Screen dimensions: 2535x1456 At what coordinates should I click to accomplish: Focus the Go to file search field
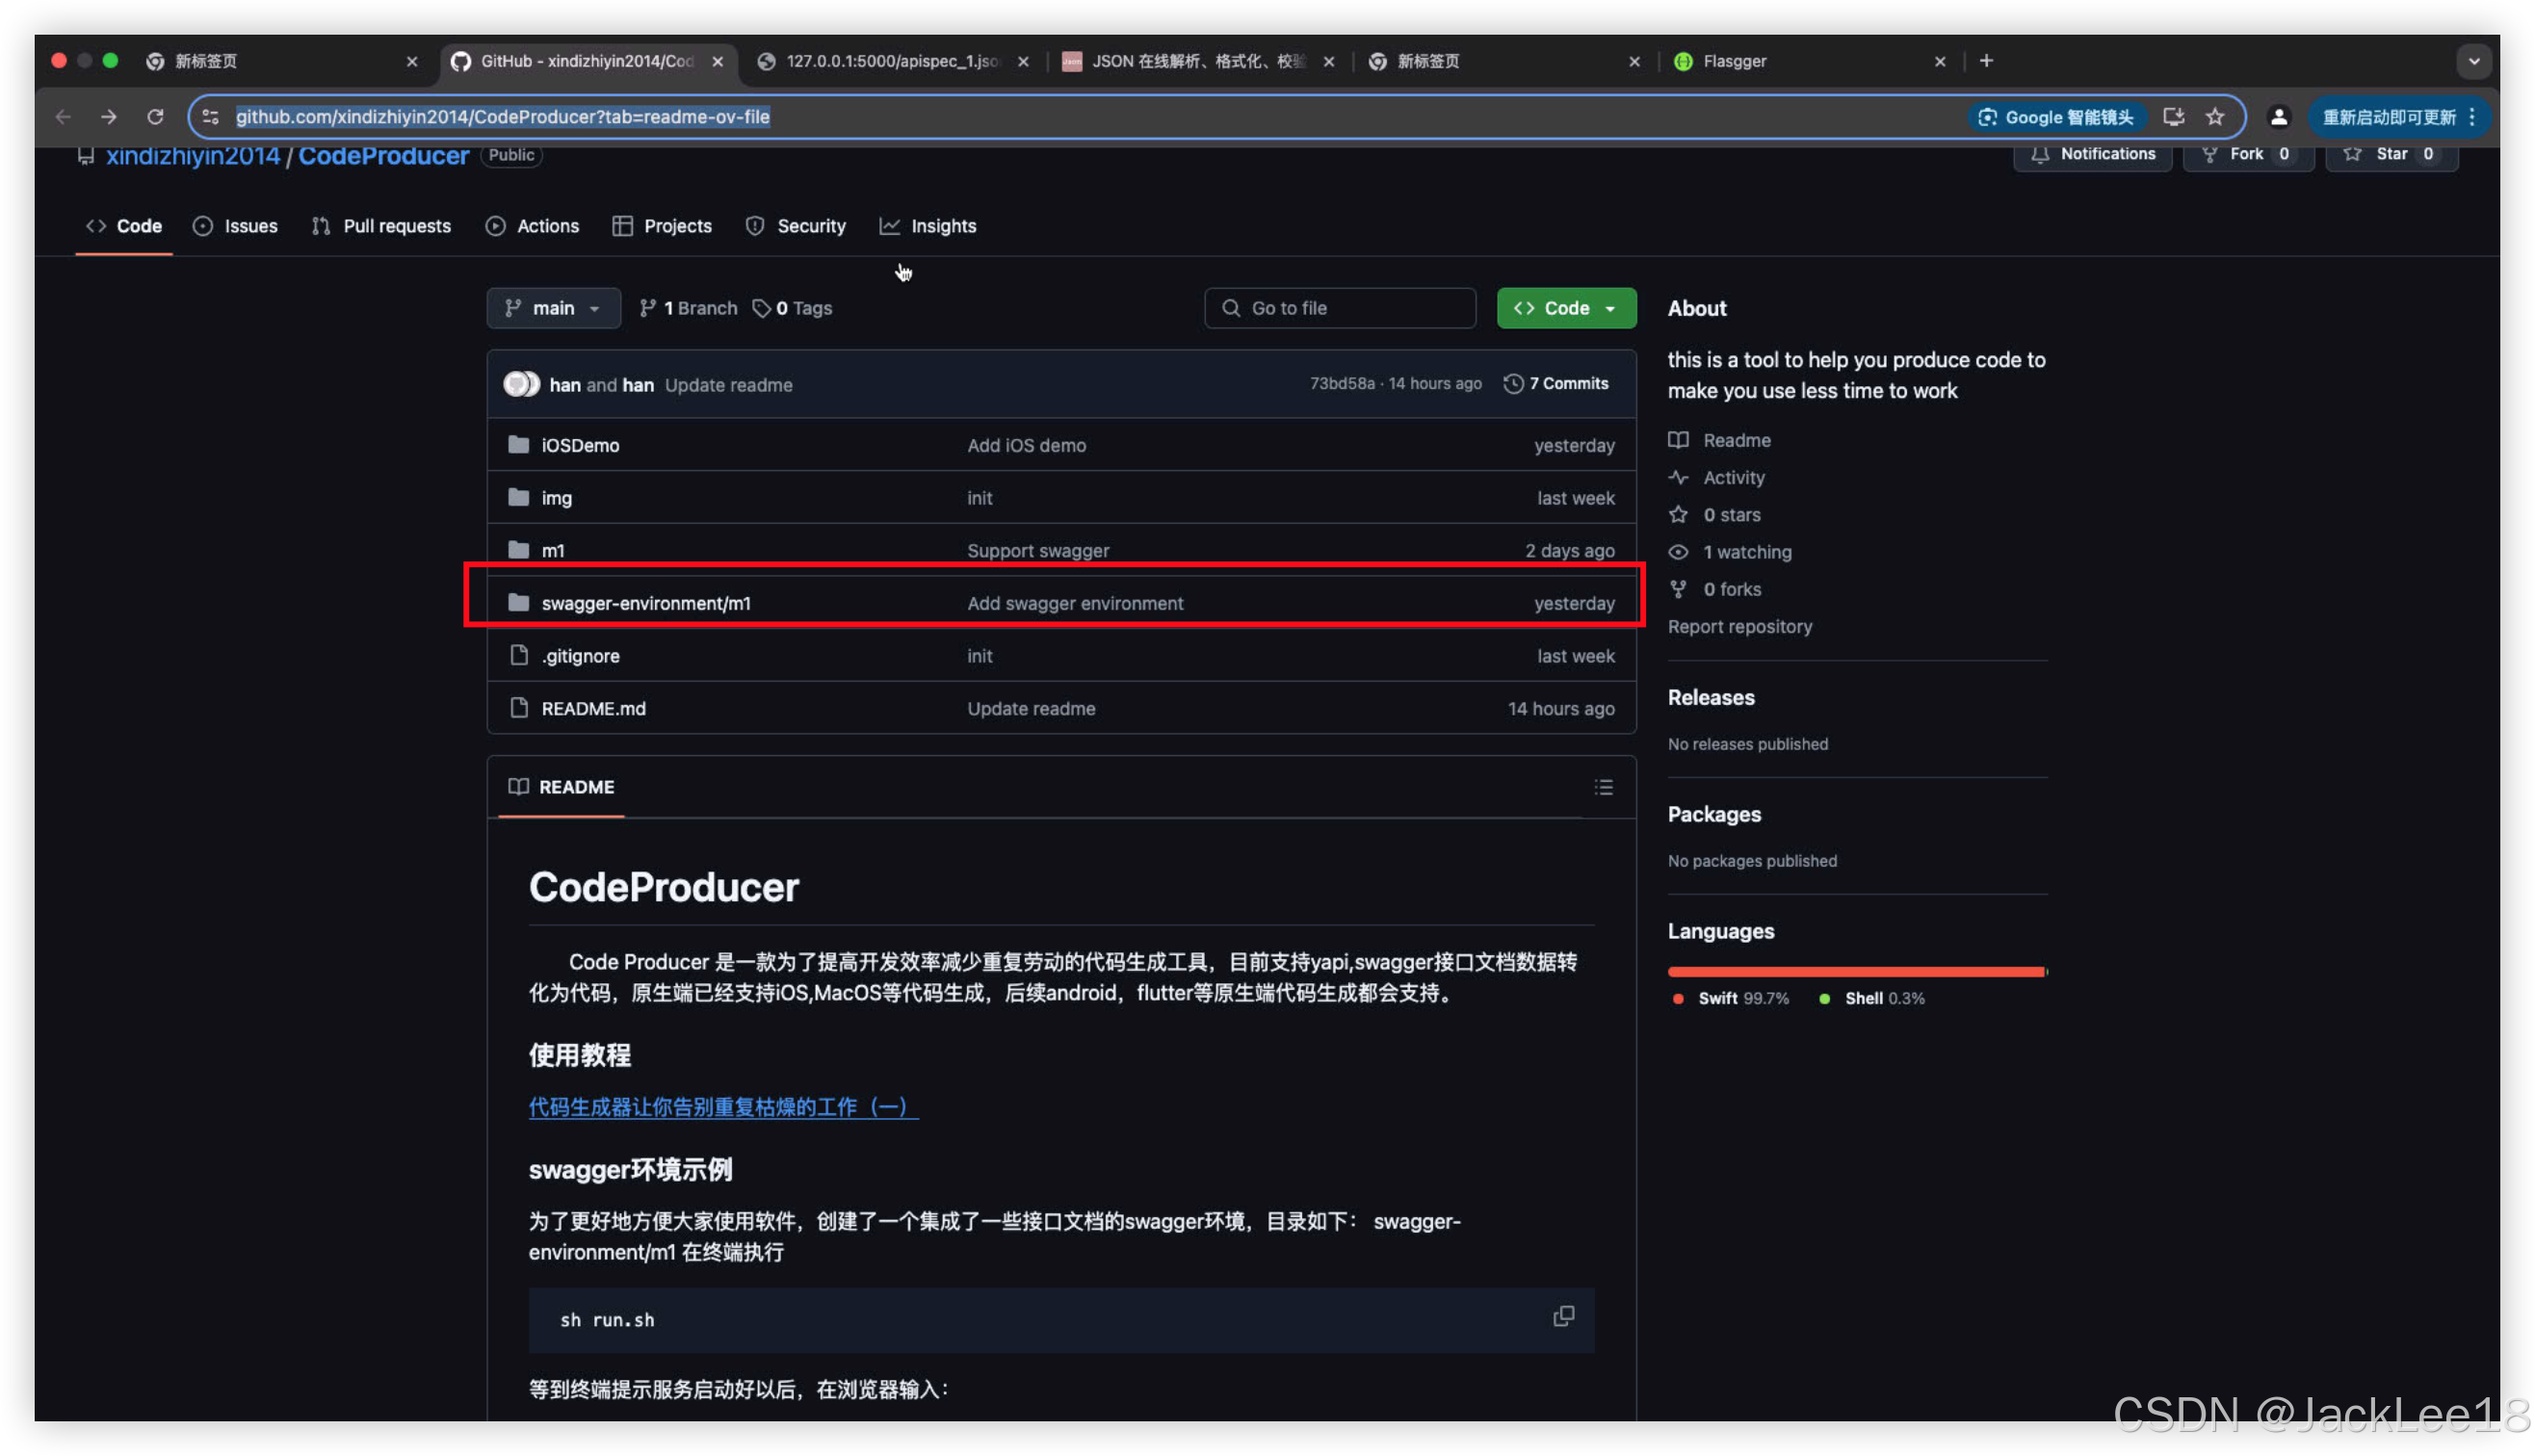click(1339, 308)
